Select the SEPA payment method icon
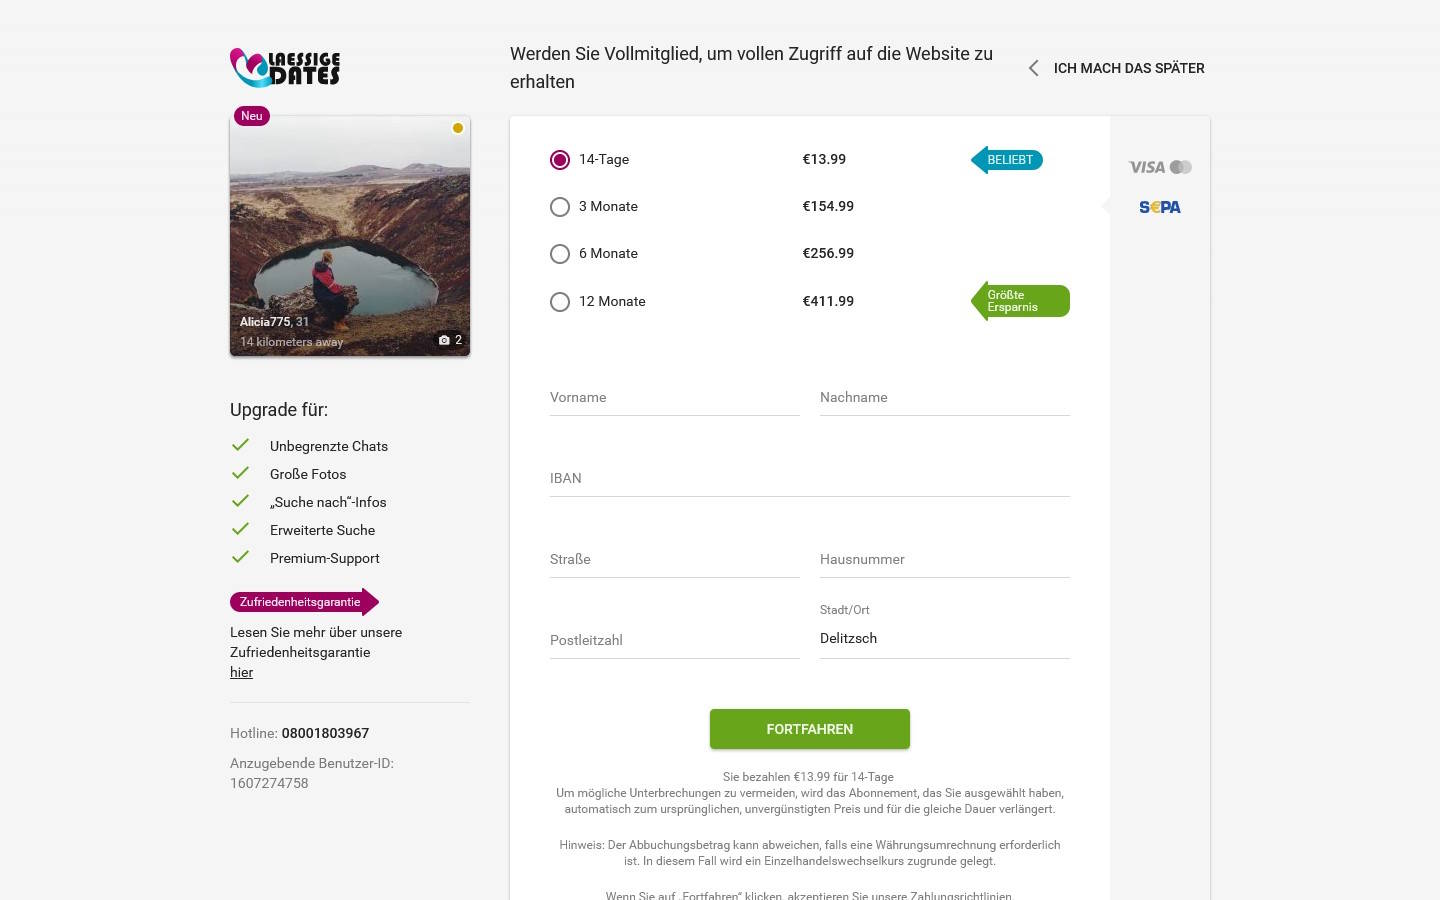The width and height of the screenshot is (1440, 900). coord(1160,207)
